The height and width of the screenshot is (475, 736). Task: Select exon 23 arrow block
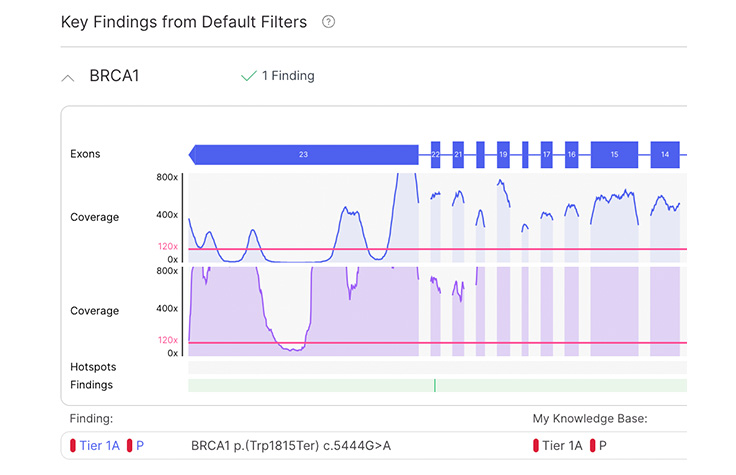click(x=303, y=154)
